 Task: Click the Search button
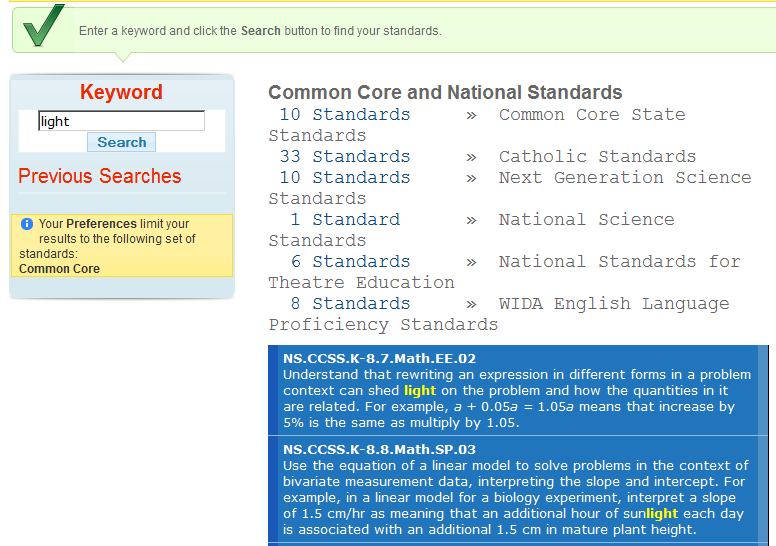pyautogui.click(x=121, y=142)
